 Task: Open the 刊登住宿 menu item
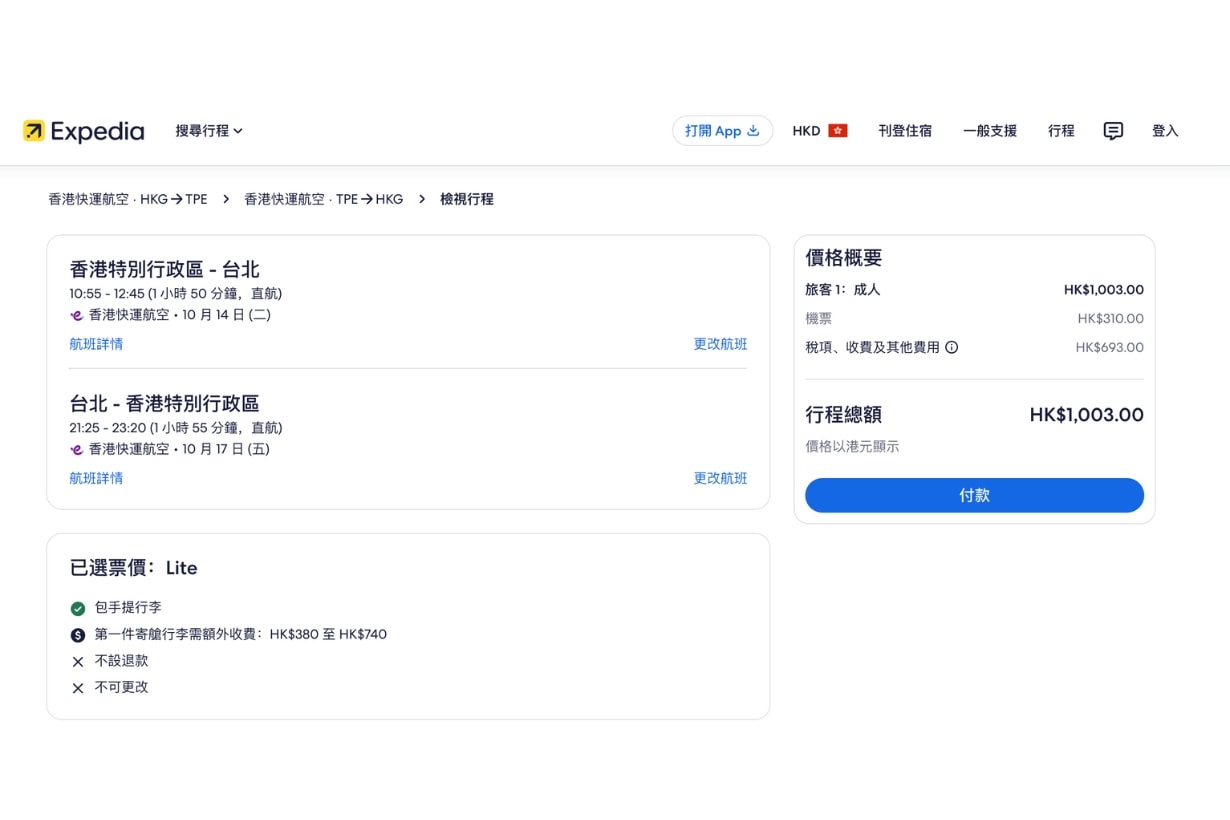905,130
